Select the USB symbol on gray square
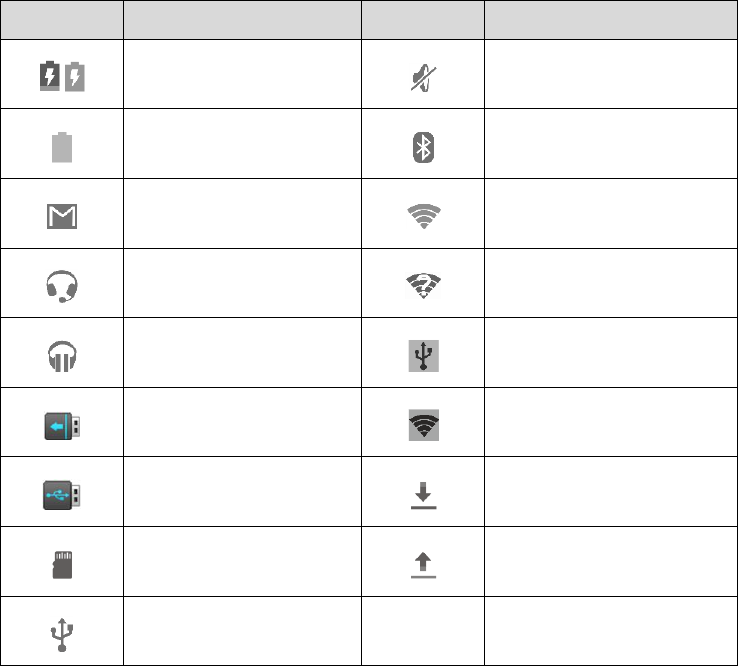Screen dimensions: 738x666 tap(422, 355)
